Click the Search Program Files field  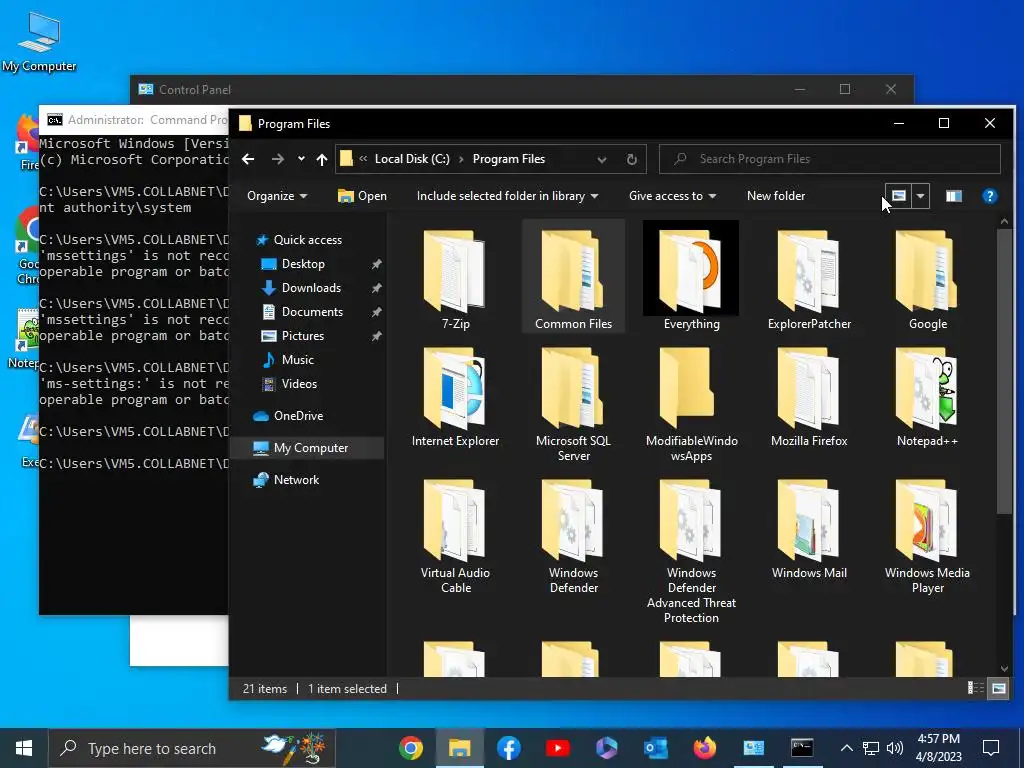point(829,159)
